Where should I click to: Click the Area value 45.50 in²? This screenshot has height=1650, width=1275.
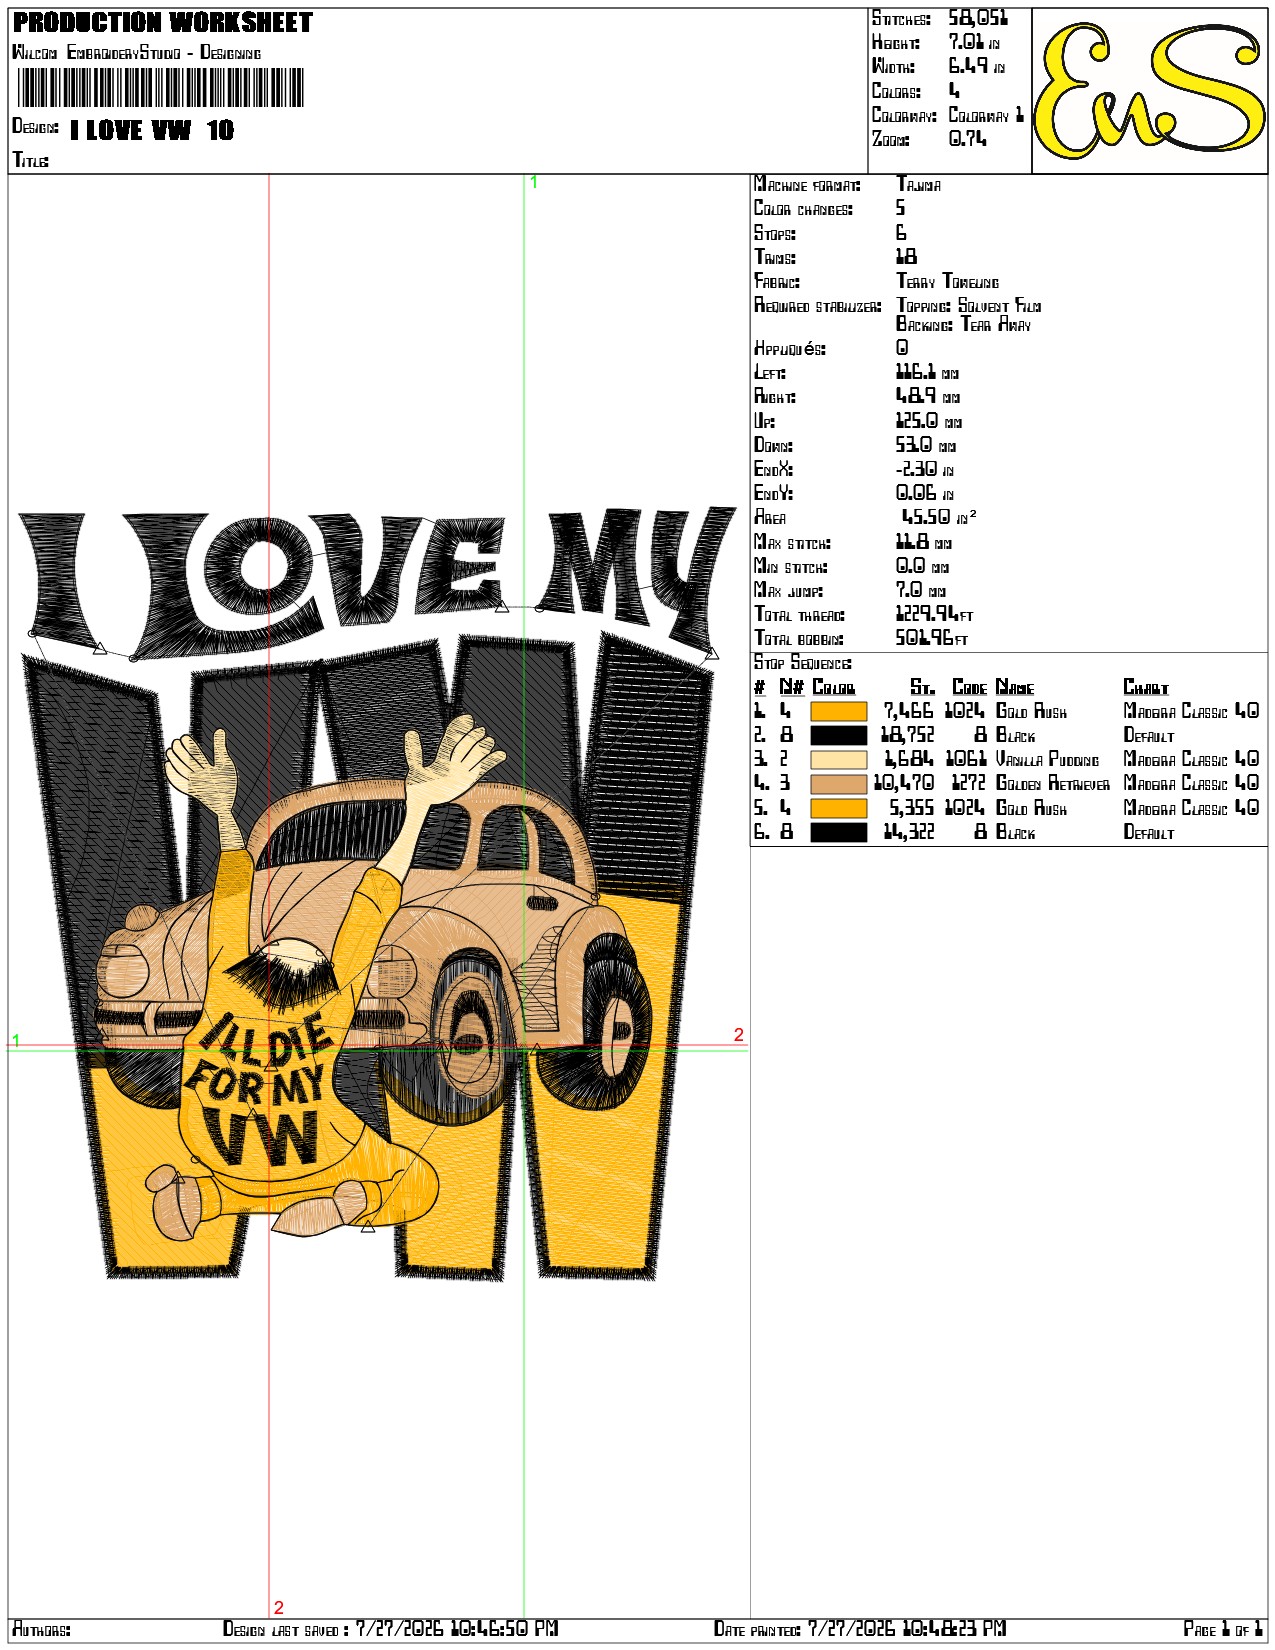point(939,517)
